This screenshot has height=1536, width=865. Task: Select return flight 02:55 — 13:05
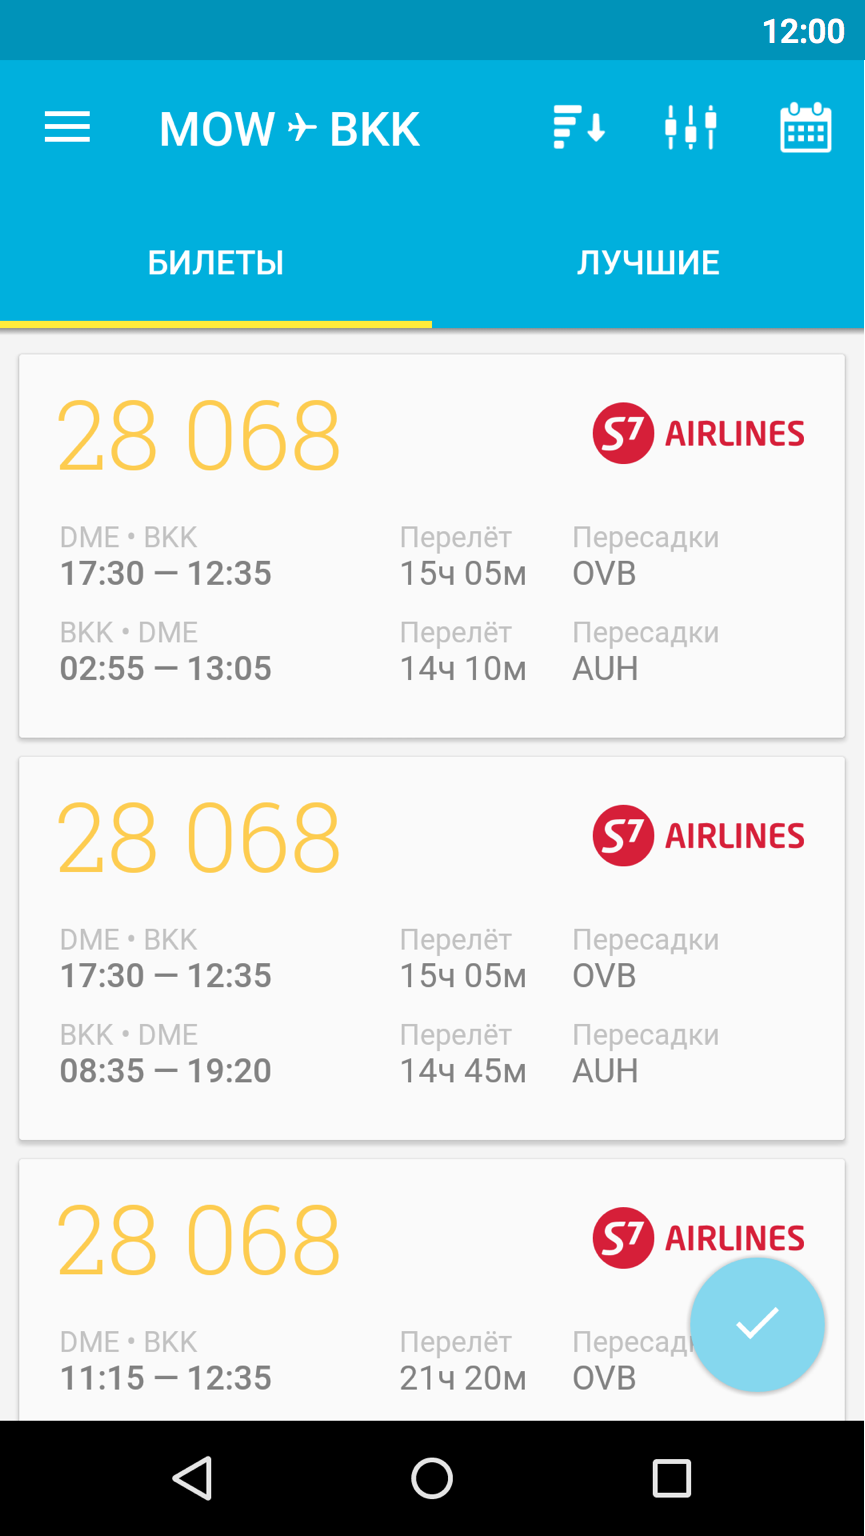point(166,668)
